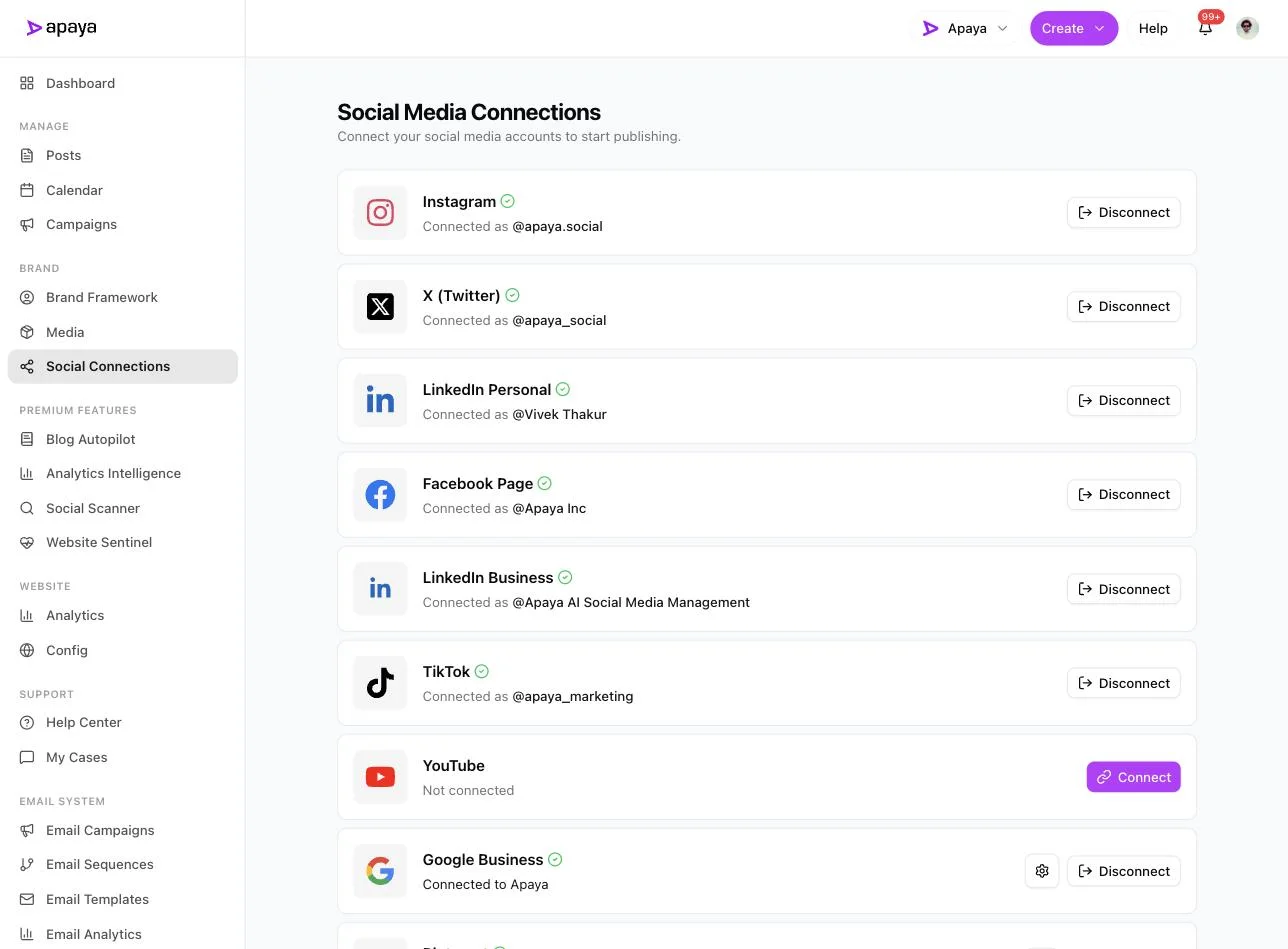The width and height of the screenshot is (1288, 949).
Task: Click the Google Business connected checkmark
Action: 555,859
